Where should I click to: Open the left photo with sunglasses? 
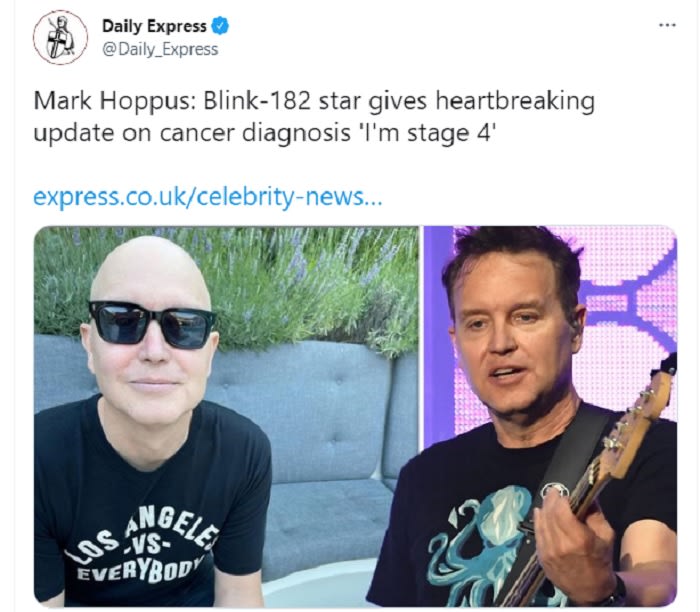coord(226,416)
